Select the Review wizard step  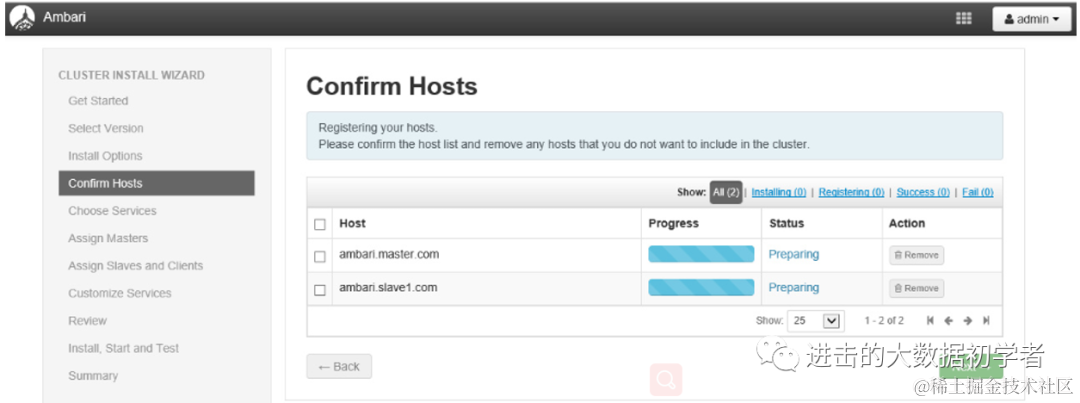pyautogui.click(x=87, y=321)
